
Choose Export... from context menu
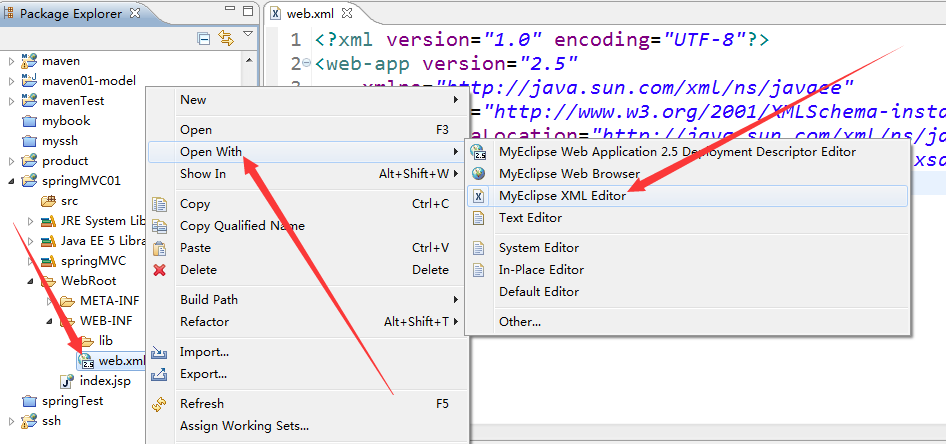point(307,374)
